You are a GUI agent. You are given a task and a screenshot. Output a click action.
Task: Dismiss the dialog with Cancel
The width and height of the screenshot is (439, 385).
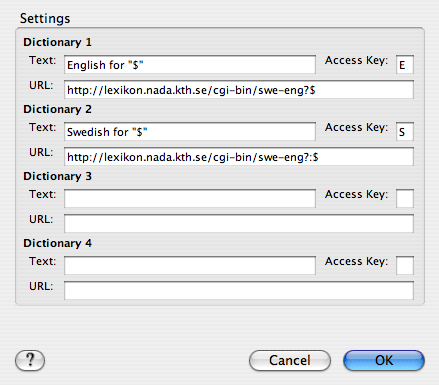pos(290,360)
